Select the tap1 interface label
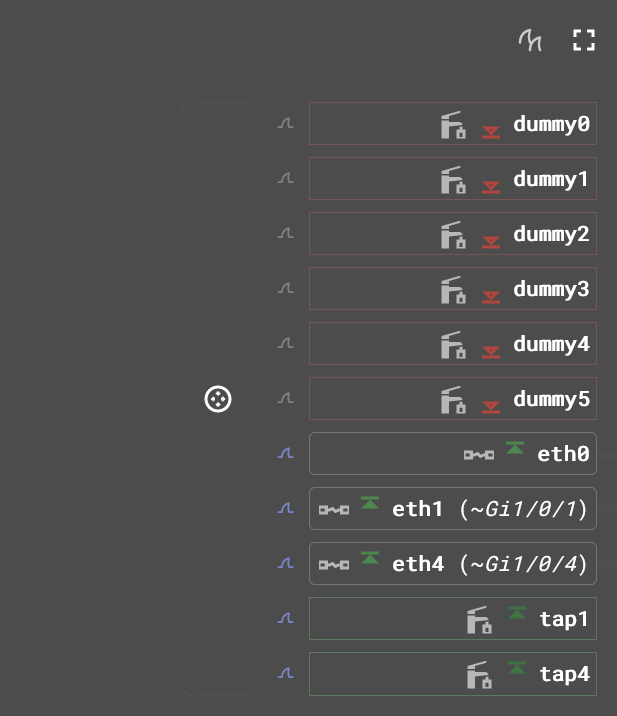Viewport: 617px width, 716px height. click(x=564, y=620)
